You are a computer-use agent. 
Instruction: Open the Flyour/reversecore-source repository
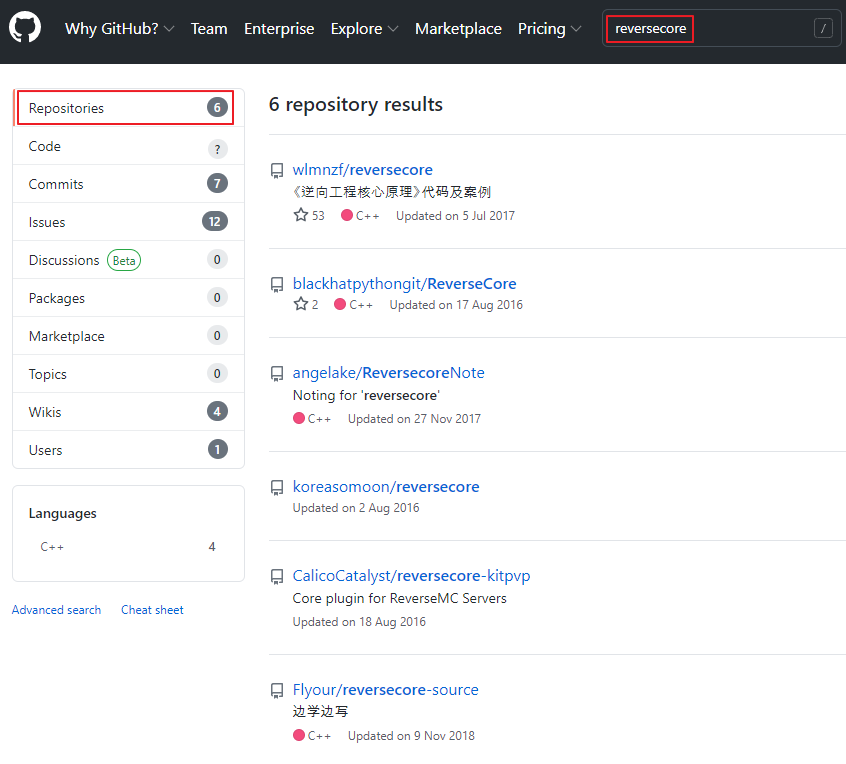click(385, 690)
